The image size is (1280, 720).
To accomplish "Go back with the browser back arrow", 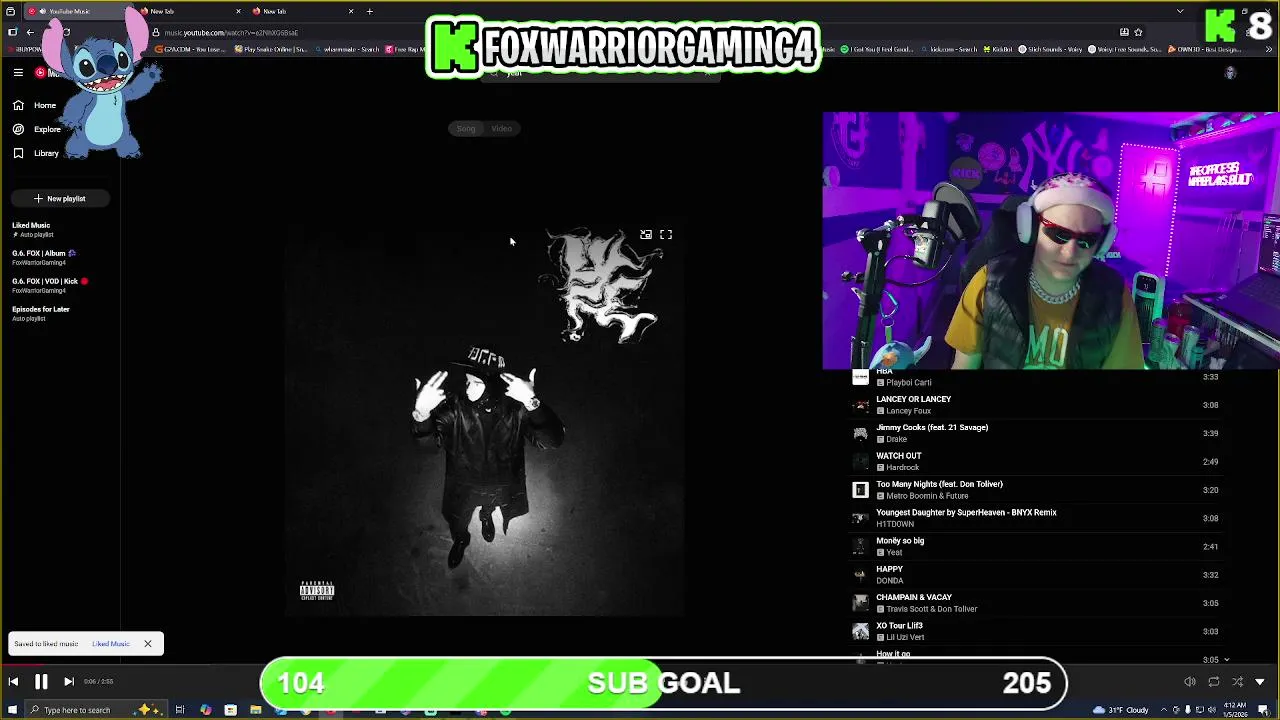I will point(30,32).
